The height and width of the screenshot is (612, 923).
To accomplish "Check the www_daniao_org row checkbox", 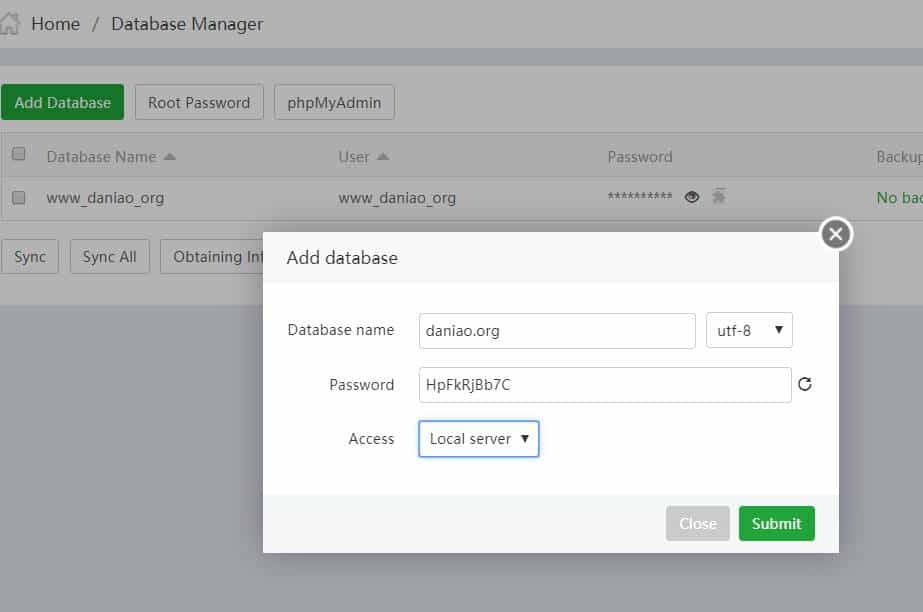I will (18, 198).
